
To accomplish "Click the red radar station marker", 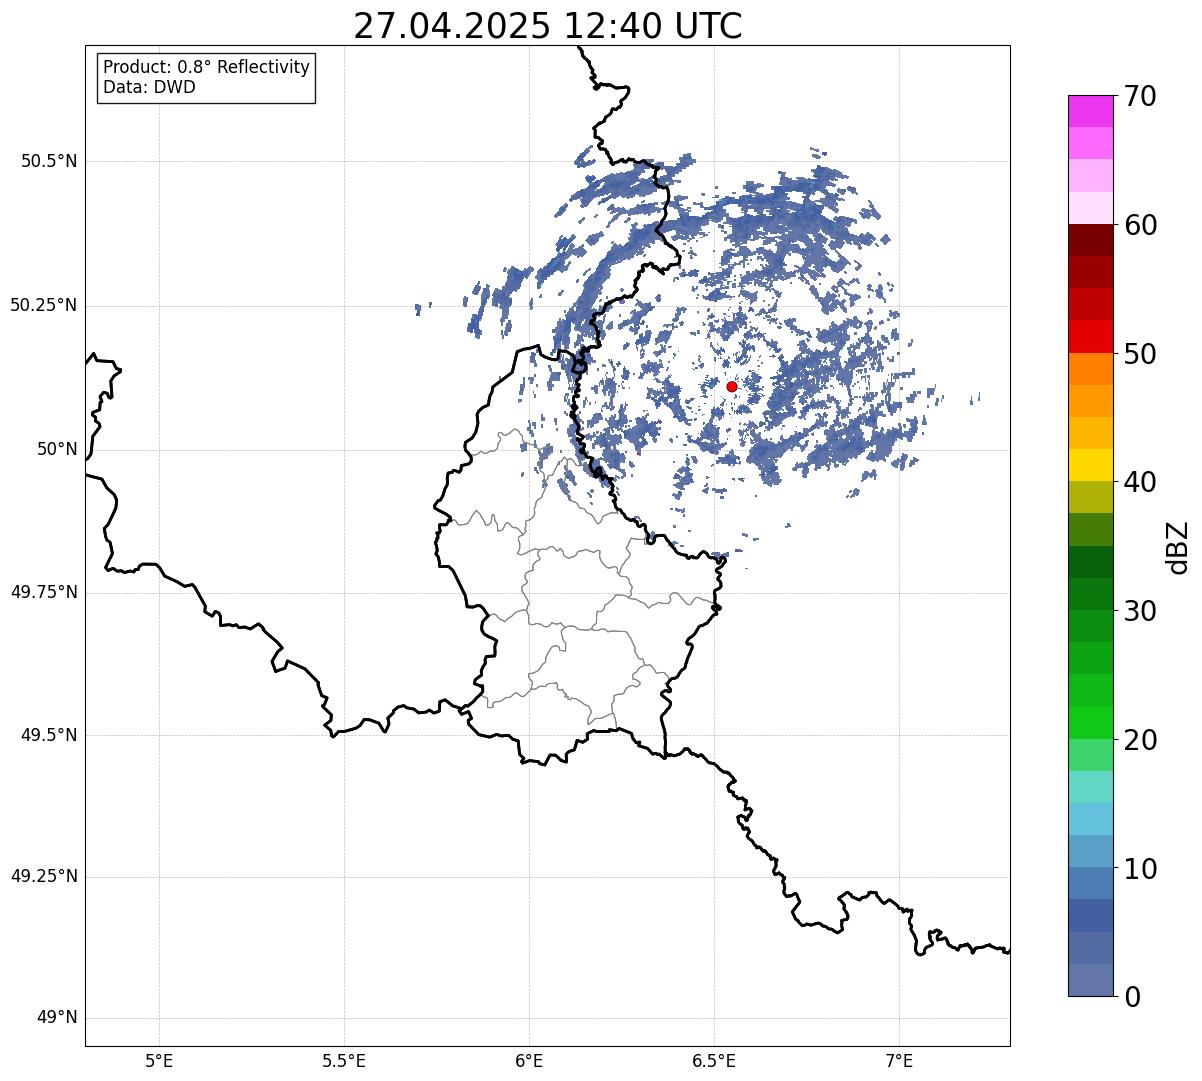I will click(x=732, y=386).
